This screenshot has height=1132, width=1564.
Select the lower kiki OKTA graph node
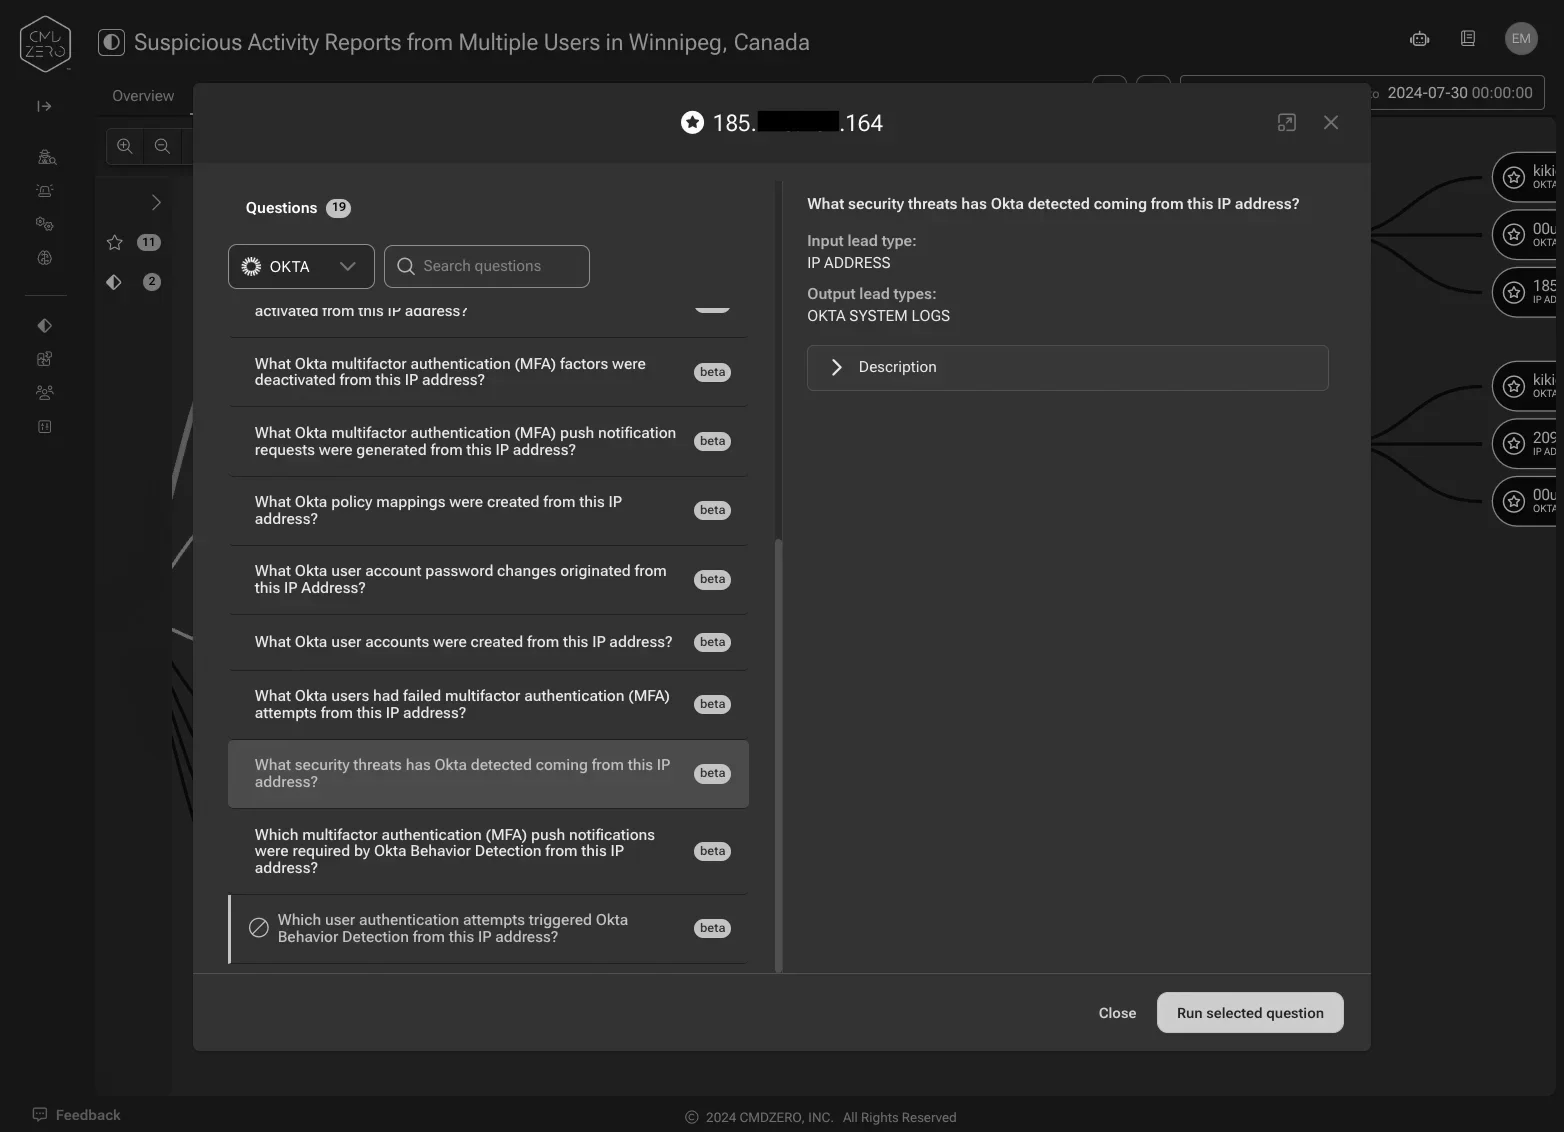tap(1525, 385)
